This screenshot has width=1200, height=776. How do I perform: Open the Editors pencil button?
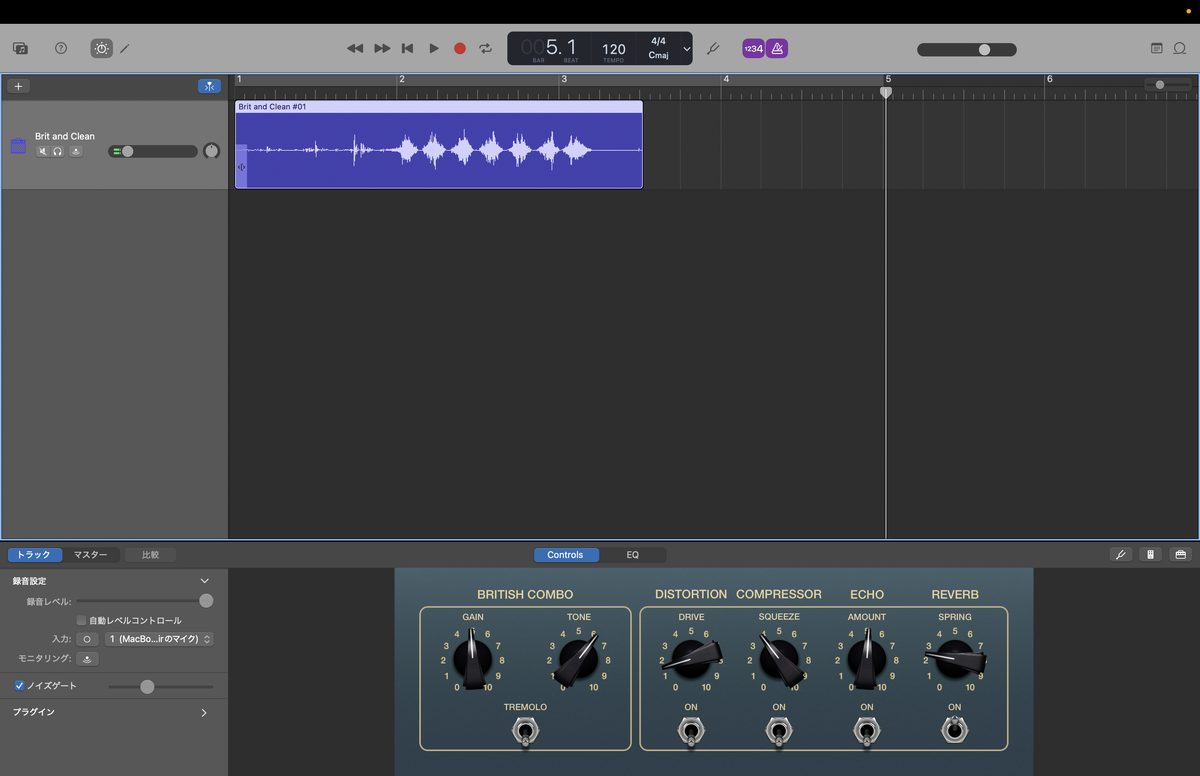[125, 48]
